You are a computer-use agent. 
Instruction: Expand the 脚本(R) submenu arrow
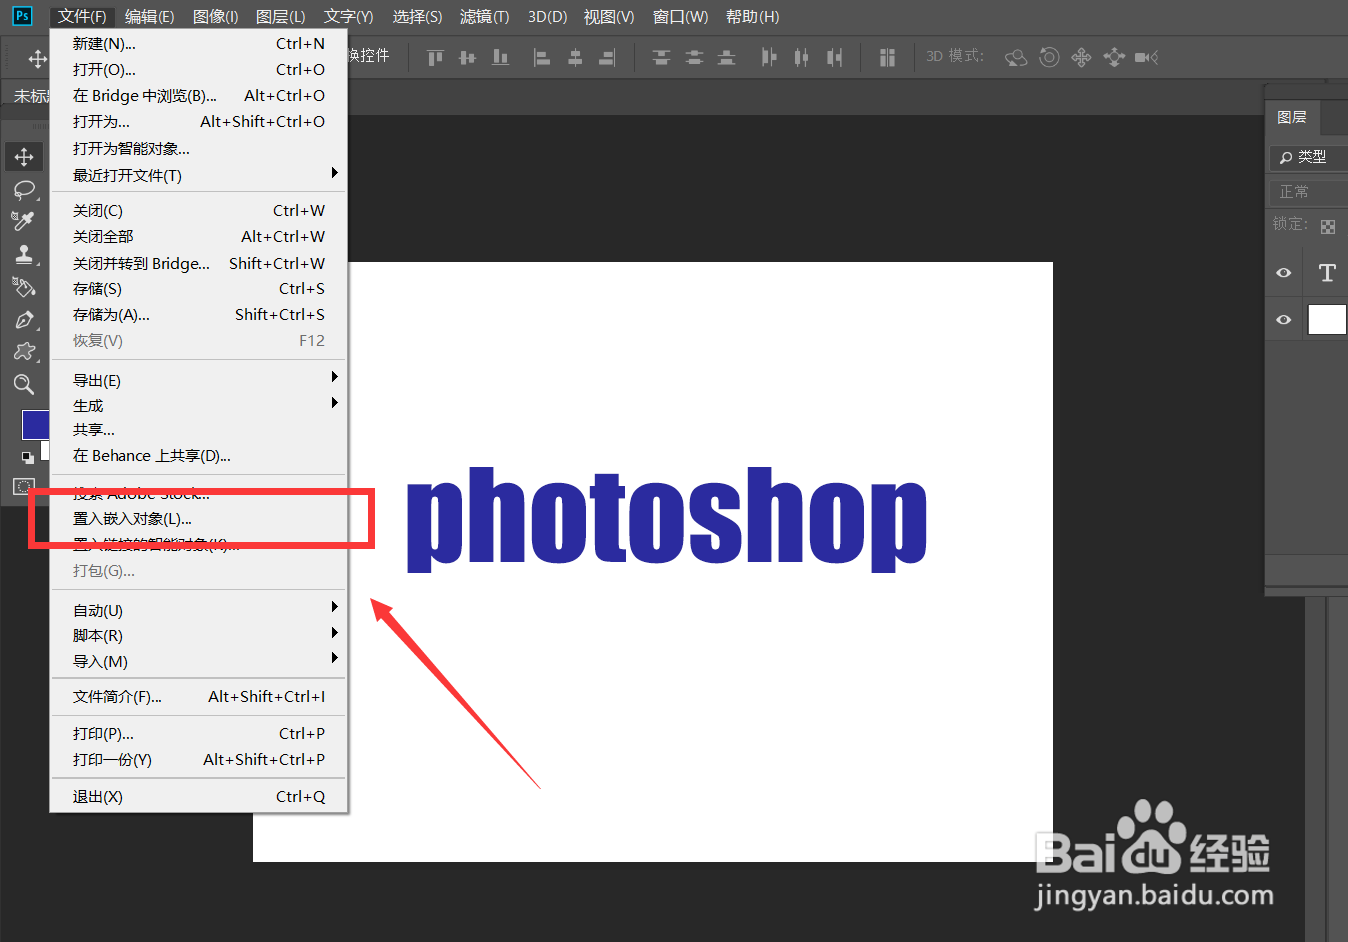335,633
